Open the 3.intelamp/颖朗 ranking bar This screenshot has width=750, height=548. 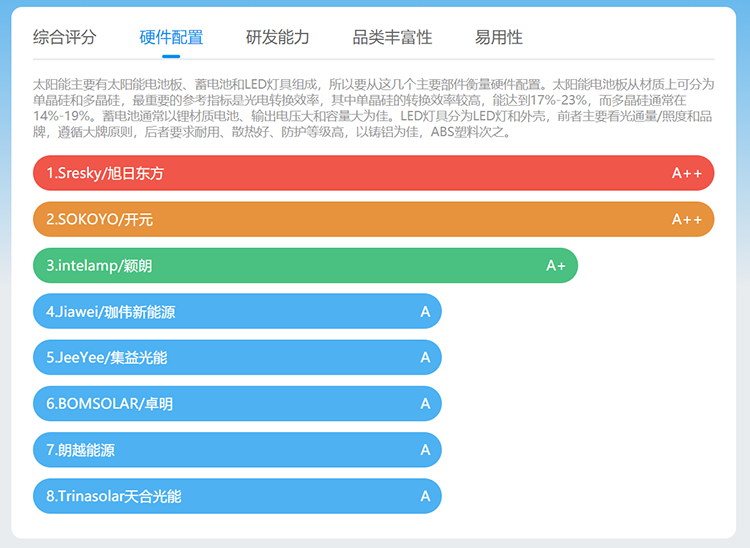(305, 265)
